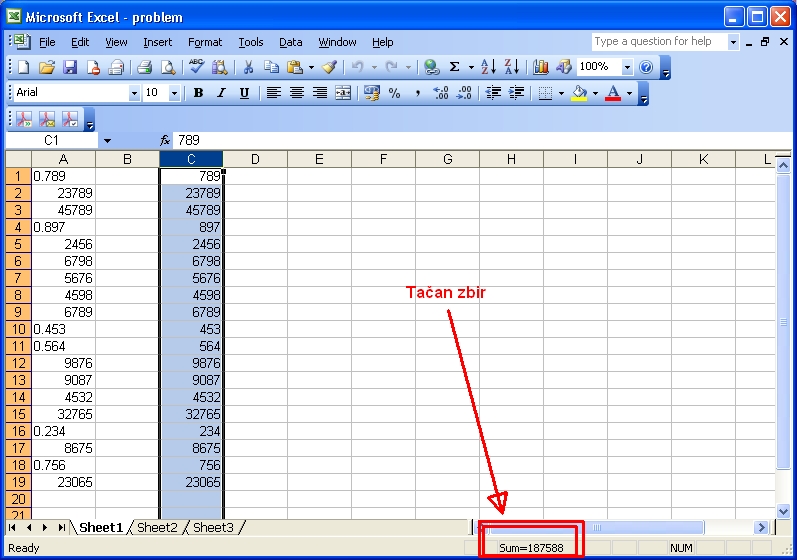Open a file with the Open folder icon
Screen dimensions: 797x560
coord(46,67)
